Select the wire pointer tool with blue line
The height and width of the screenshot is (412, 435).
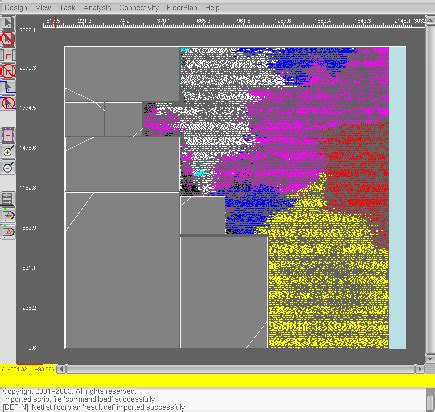8,87
